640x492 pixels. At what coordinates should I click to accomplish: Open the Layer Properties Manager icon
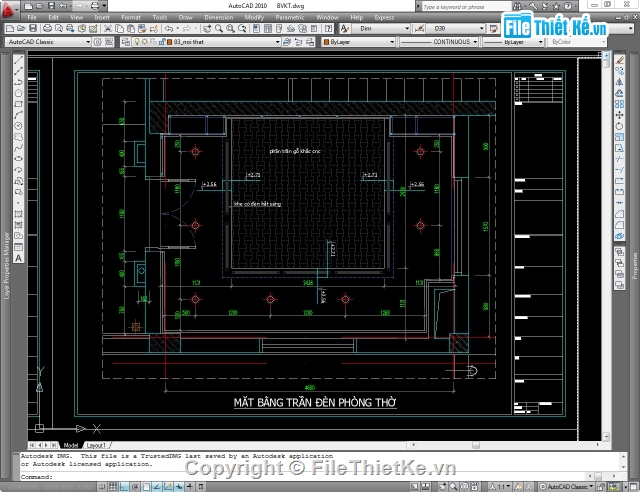tap(126, 42)
